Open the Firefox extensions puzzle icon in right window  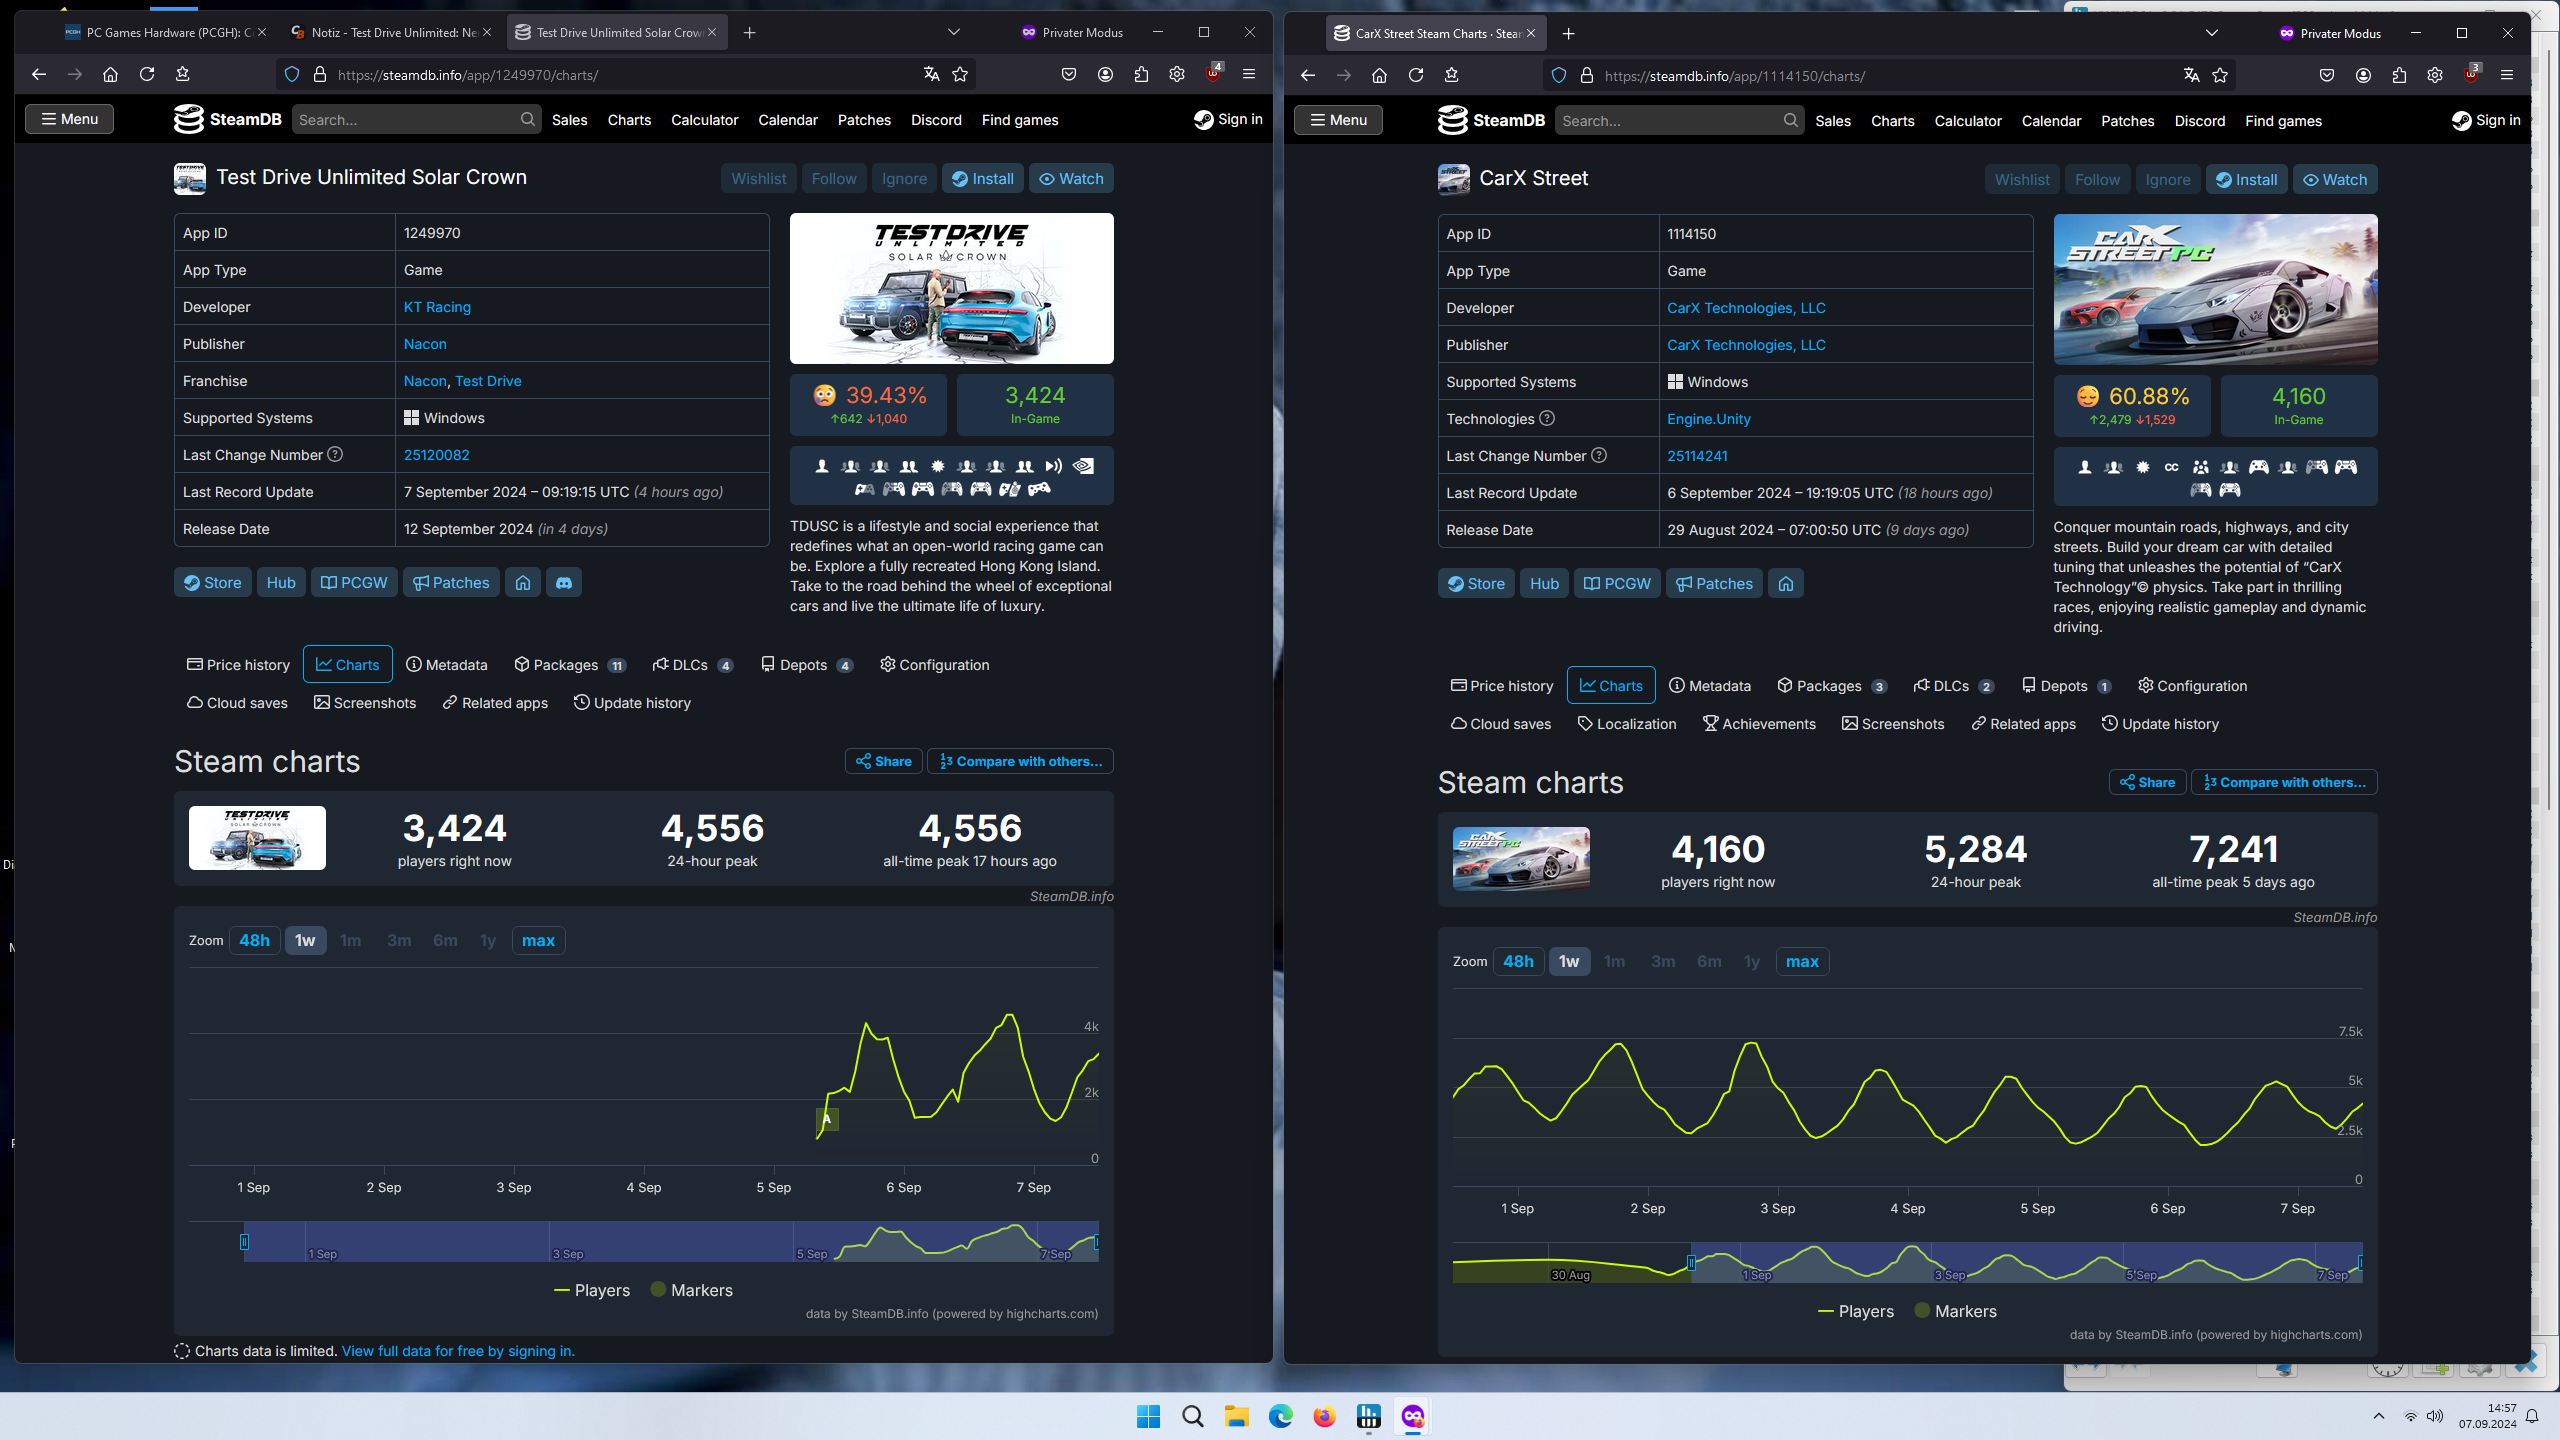[2399, 75]
